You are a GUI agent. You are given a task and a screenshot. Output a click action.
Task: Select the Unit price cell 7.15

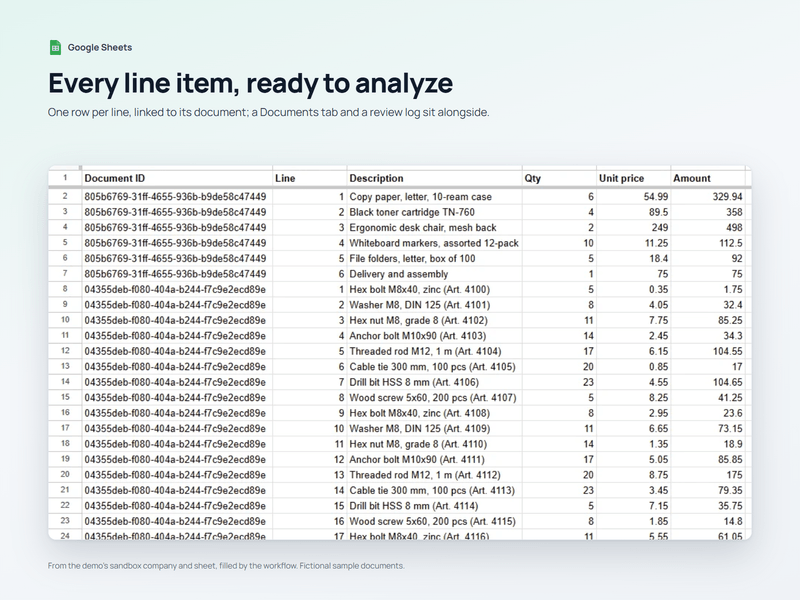coord(633,506)
